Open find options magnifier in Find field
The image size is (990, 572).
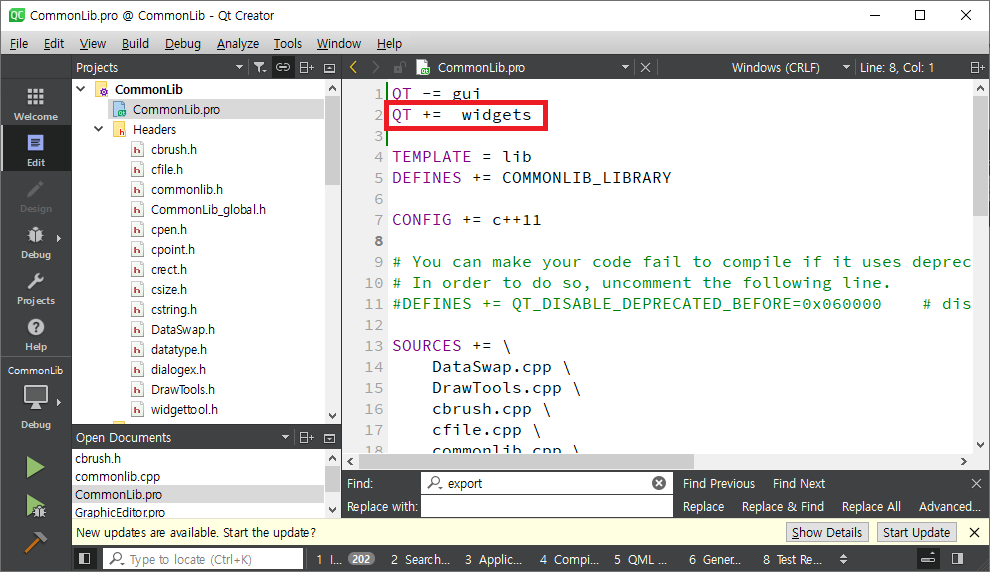pos(434,483)
